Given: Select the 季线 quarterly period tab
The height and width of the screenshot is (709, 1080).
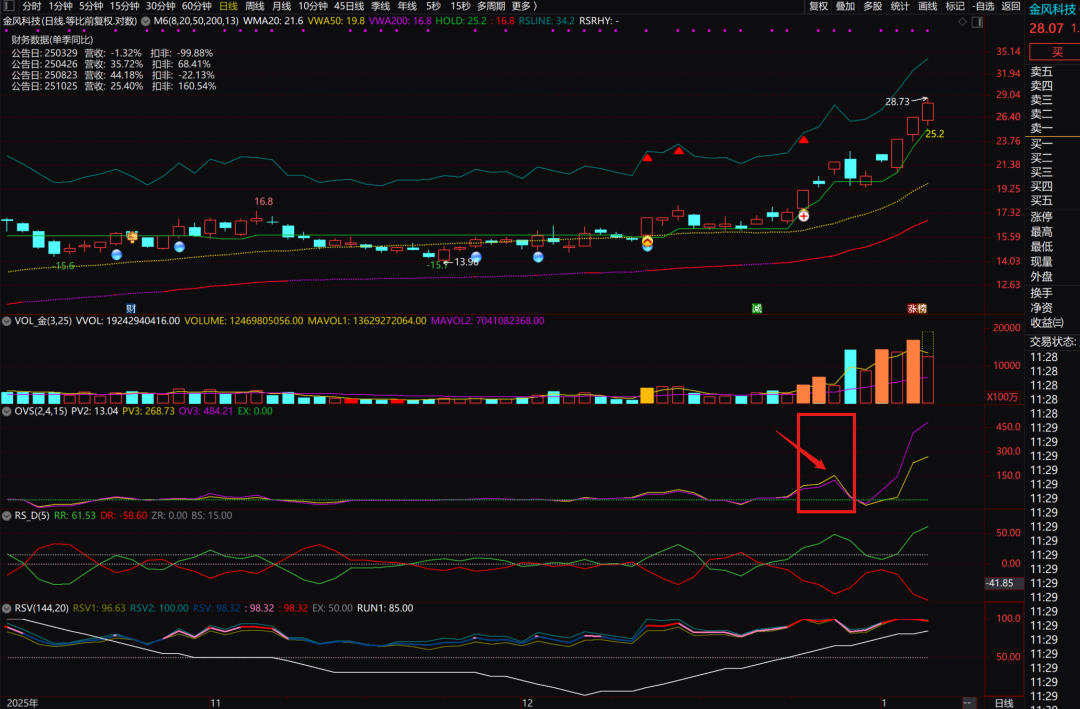Looking at the screenshot, I should [x=380, y=6].
